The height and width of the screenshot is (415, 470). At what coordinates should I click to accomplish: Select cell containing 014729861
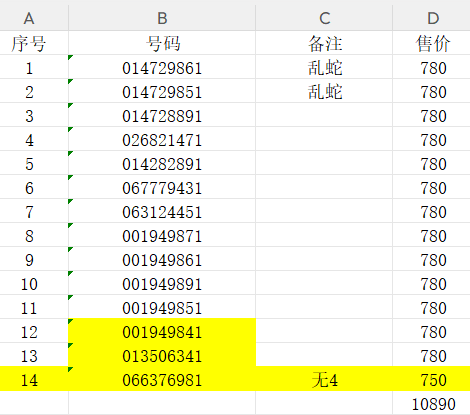pos(162,67)
